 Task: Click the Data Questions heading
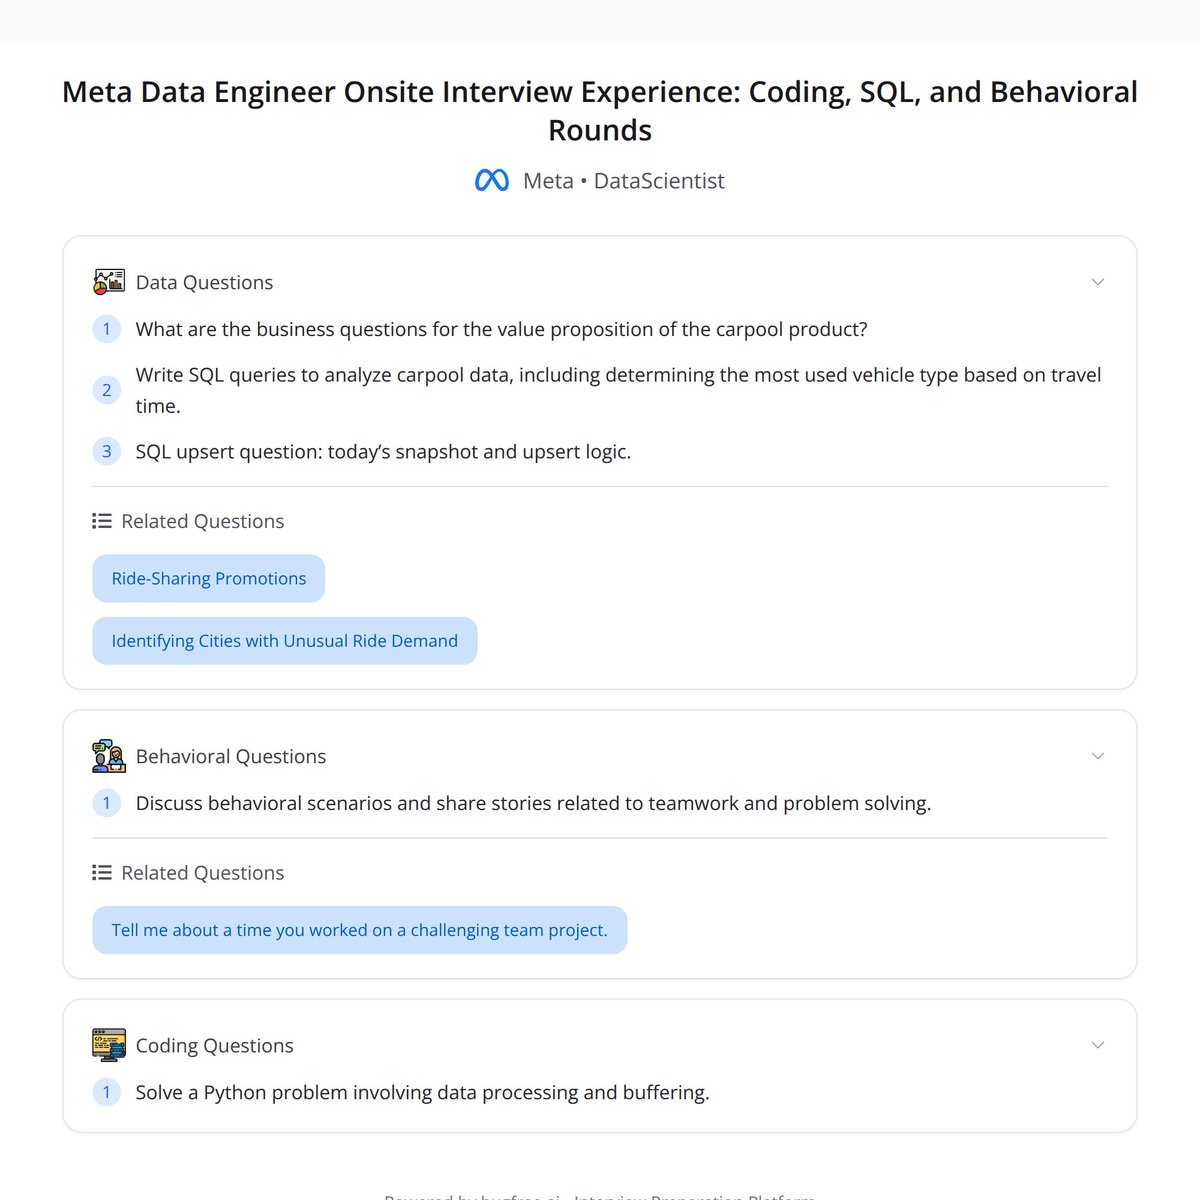pyautogui.click(x=205, y=282)
